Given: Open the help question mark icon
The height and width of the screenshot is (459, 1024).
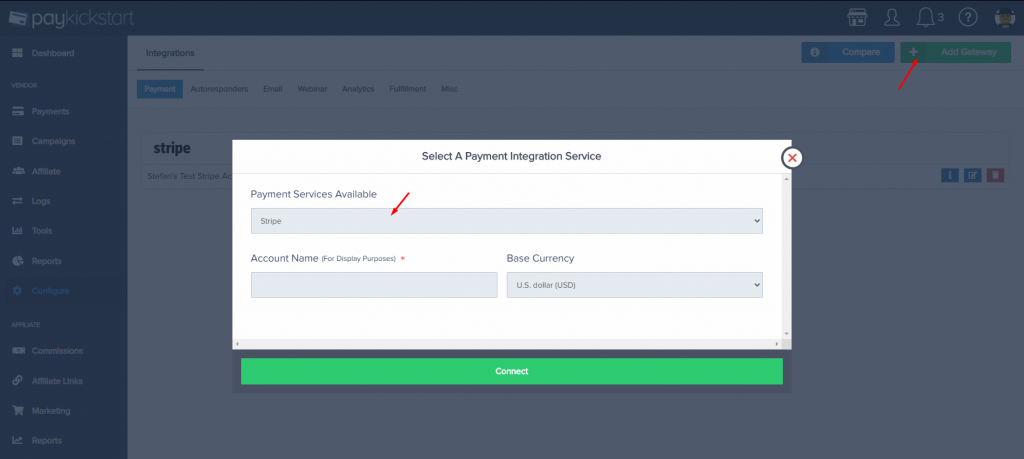Looking at the screenshot, I should click(967, 17).
